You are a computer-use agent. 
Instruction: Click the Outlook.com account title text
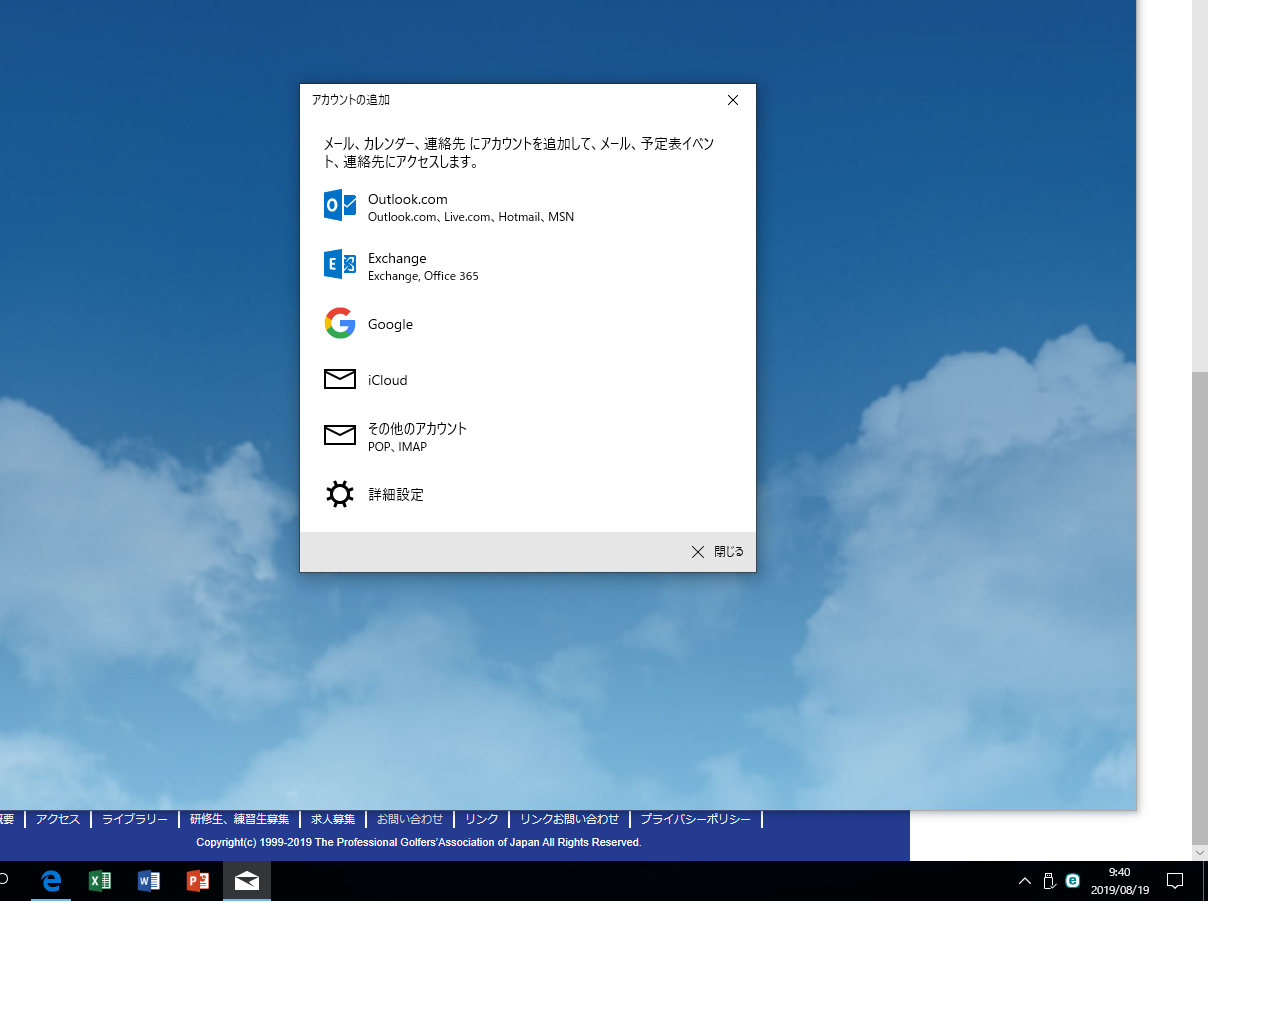[x=408, y=199]
